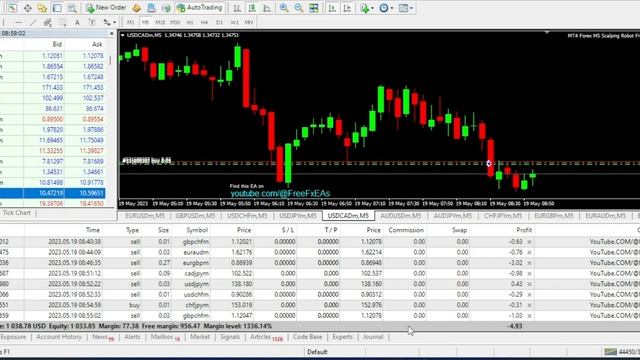Select the Arrows drawing tool
This screenshot has width=640, height=360.
107,22
